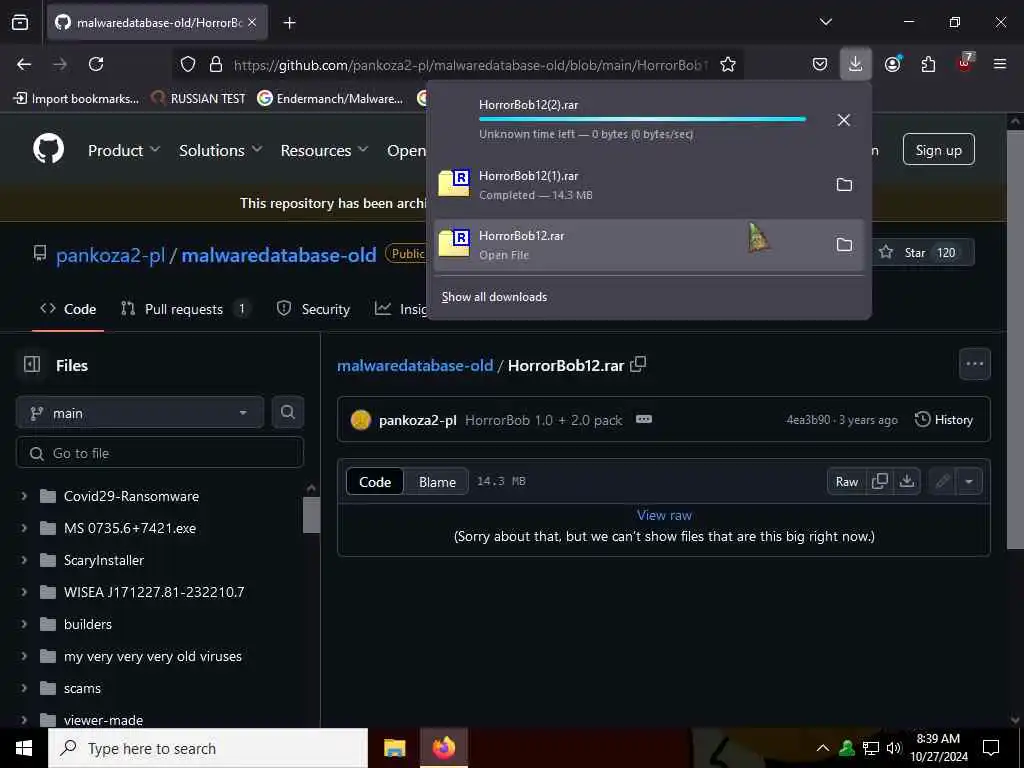The width and height of the screenshot is (1024, 768).
Task: Collapse the Files side panel icon
Action: click(x=32, y=364)
